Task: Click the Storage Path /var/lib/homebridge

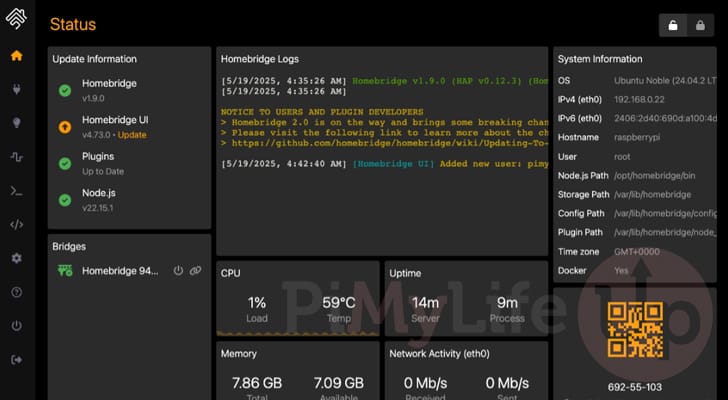Action: pos(652,195)
